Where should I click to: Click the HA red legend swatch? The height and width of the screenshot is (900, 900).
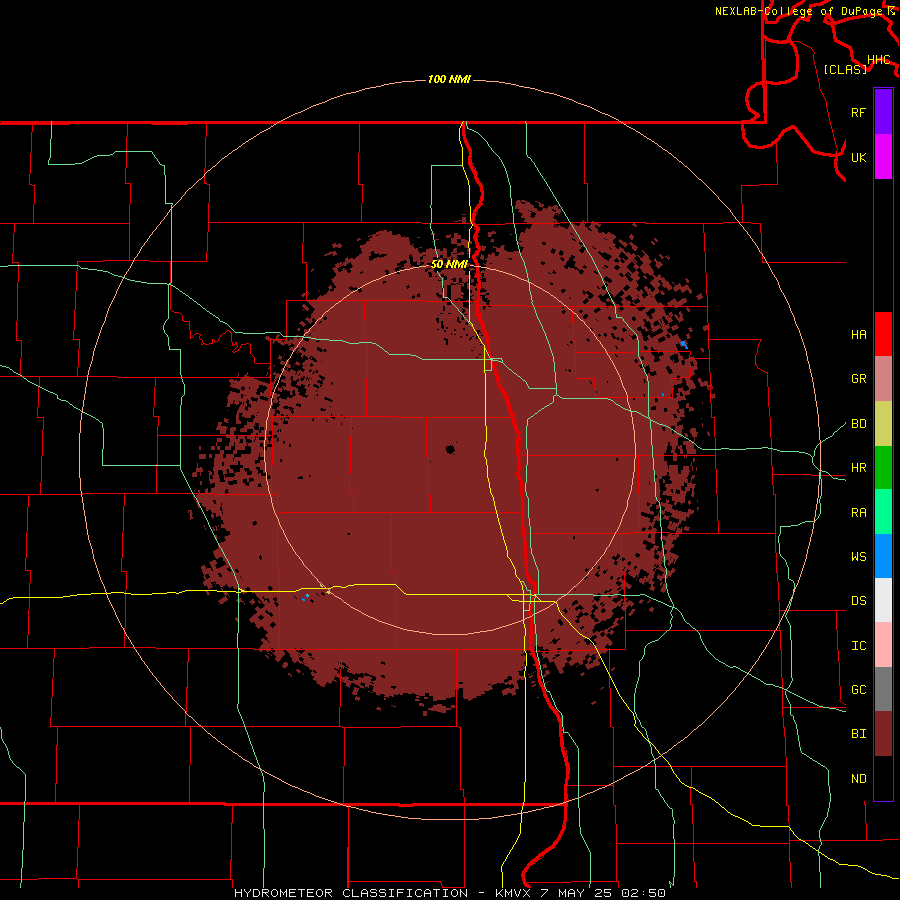tap(883, 334)
